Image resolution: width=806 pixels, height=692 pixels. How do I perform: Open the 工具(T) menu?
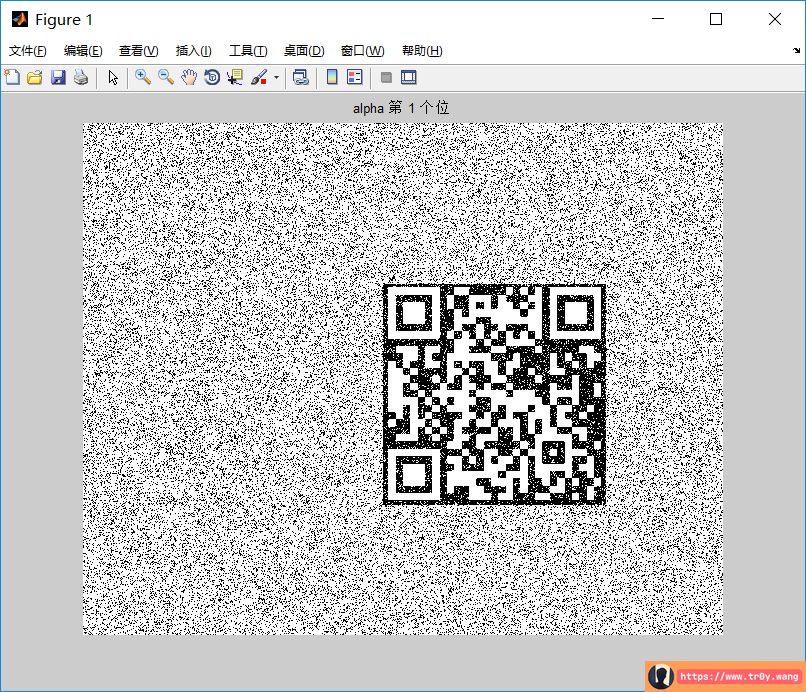pyautogui.click(x=248, y=51)
